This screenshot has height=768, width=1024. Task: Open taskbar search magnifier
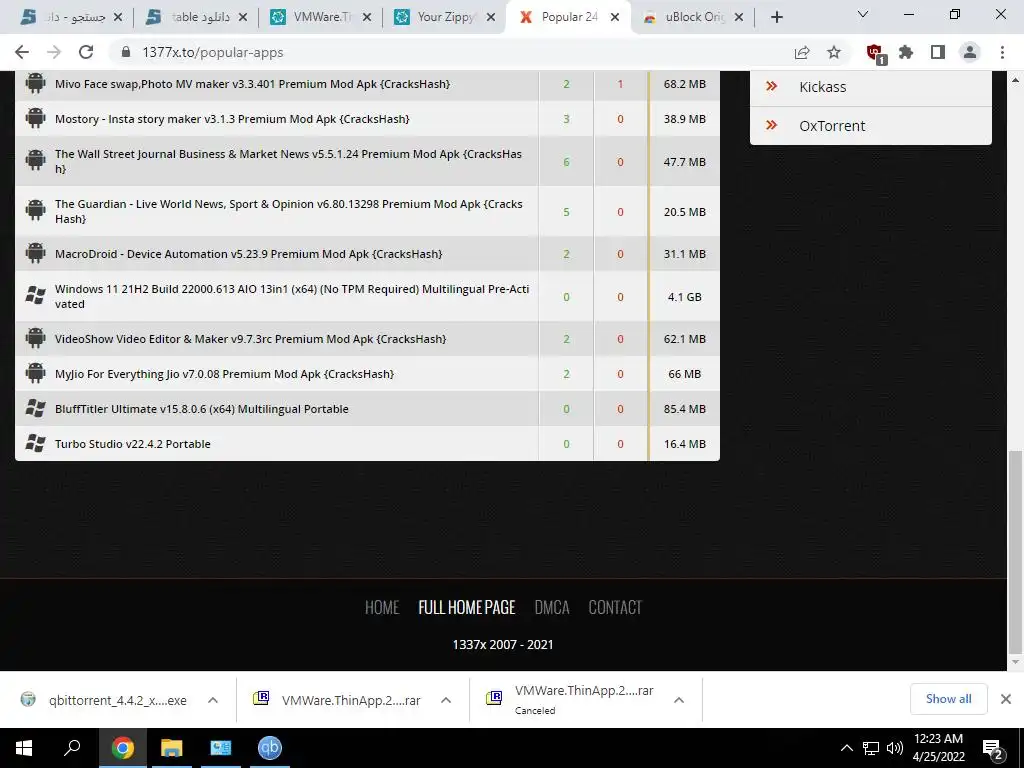[72, 748]
